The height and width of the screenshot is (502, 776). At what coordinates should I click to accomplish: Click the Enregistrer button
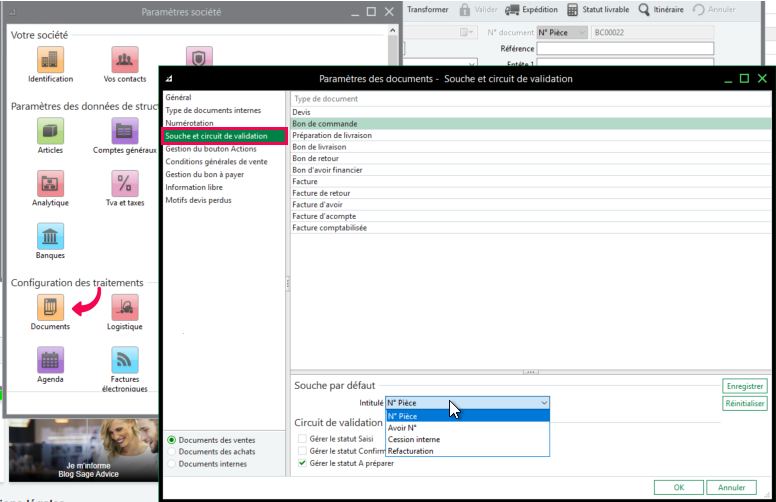pyautogui.click(x=745, y=386)
